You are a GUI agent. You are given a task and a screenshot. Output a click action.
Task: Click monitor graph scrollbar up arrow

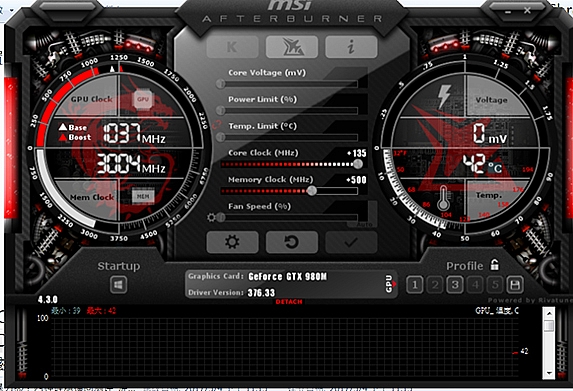point(549,314)
